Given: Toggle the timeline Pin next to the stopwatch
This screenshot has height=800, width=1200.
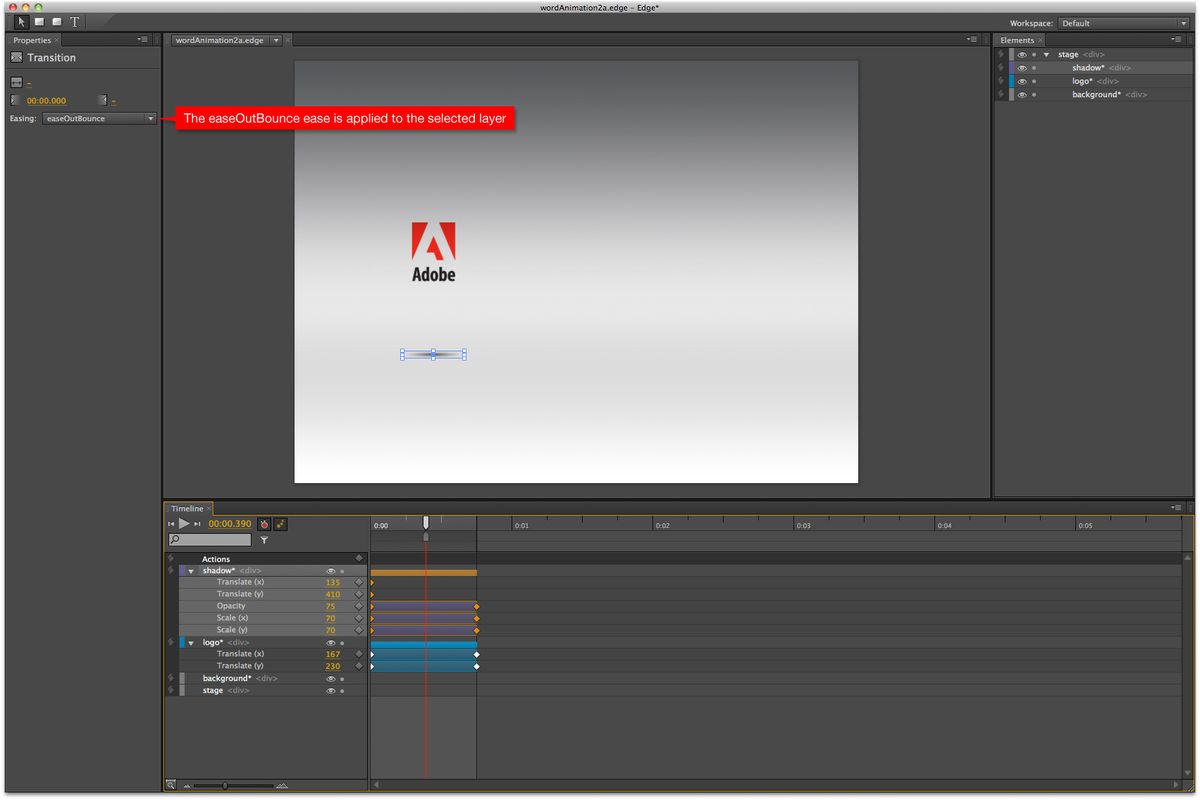Looking at the screenshot, I should 282,523.
